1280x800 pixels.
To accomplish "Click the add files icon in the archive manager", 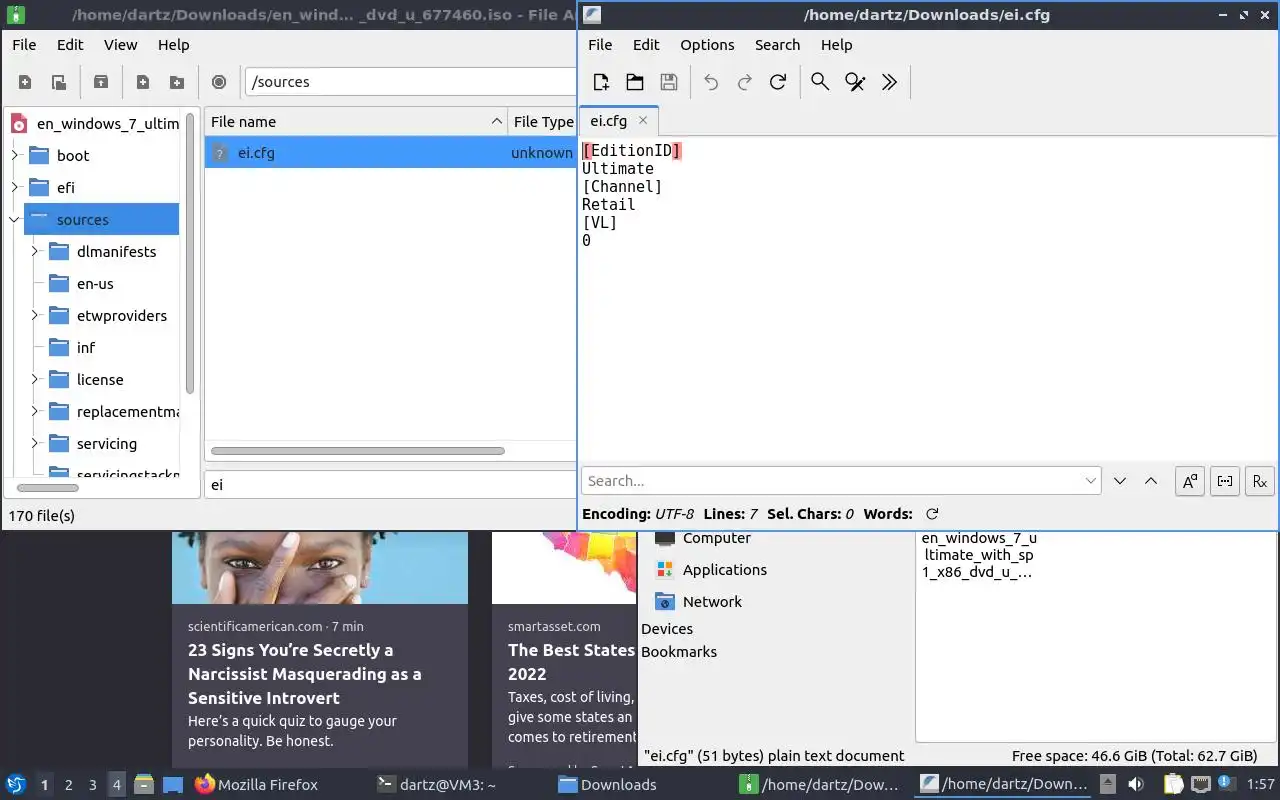I will click(x=143, y=82).
